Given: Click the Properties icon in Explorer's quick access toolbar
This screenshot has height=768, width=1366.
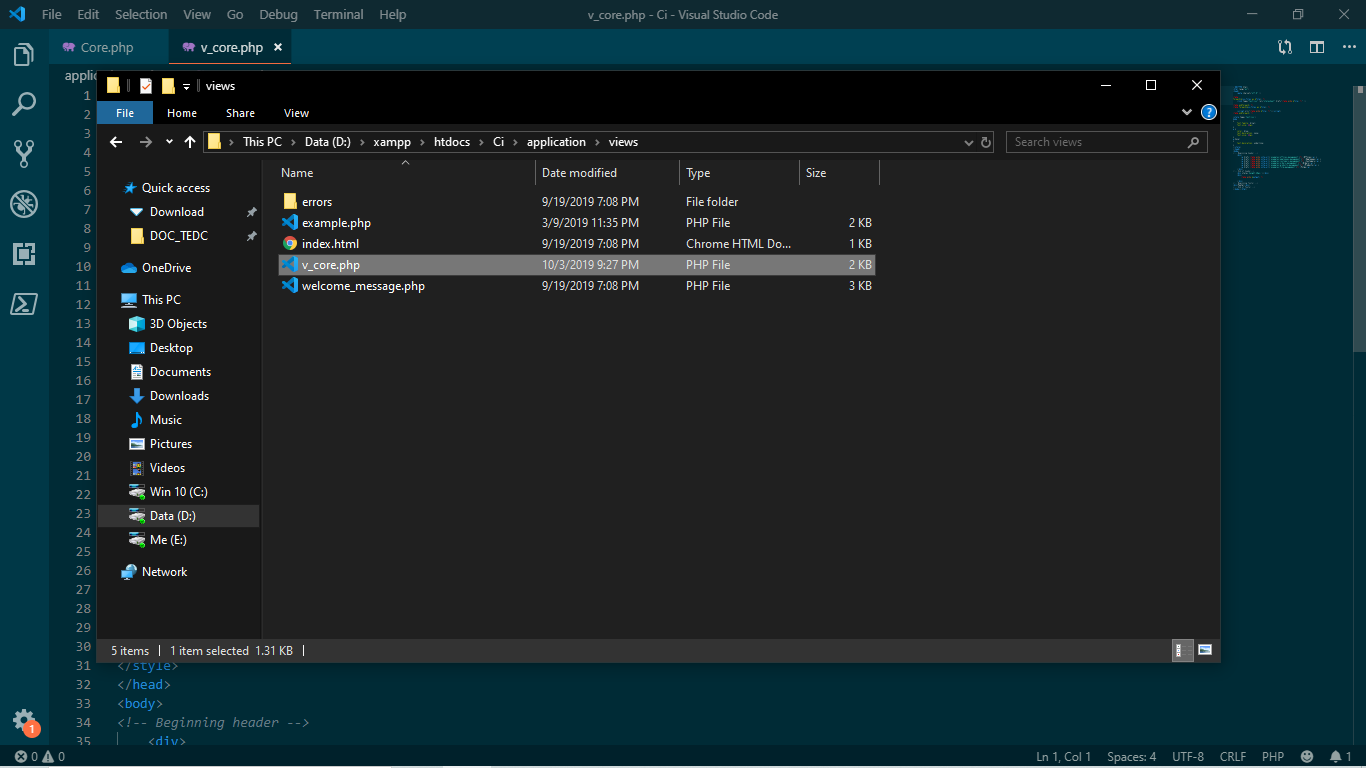Looking at the screenshot, I should click(x=146, y=86).
